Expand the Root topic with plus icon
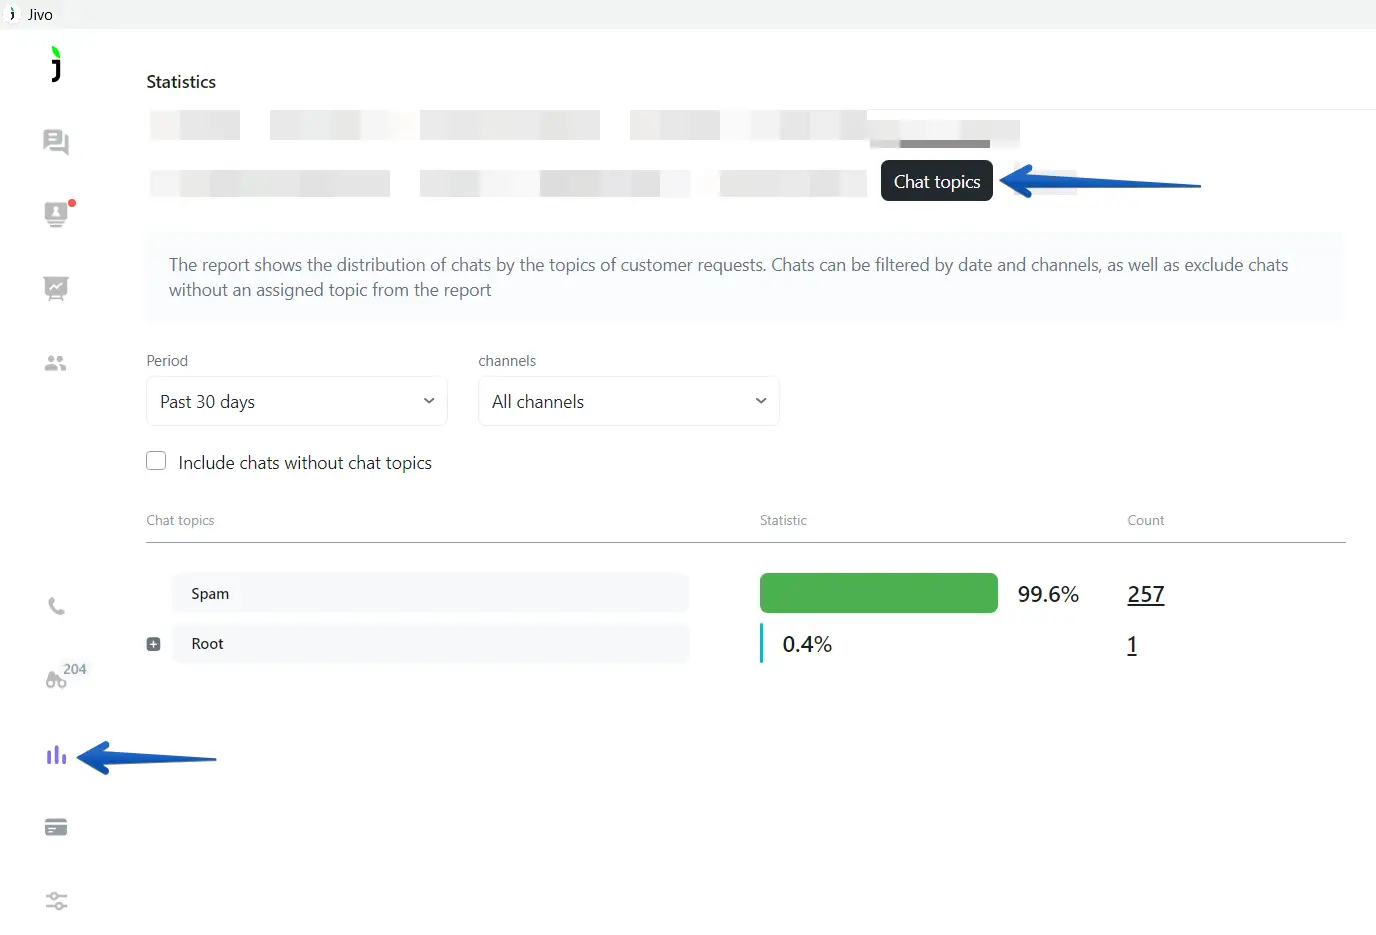Screen dimensions: 1376x935 pos(153,644)
